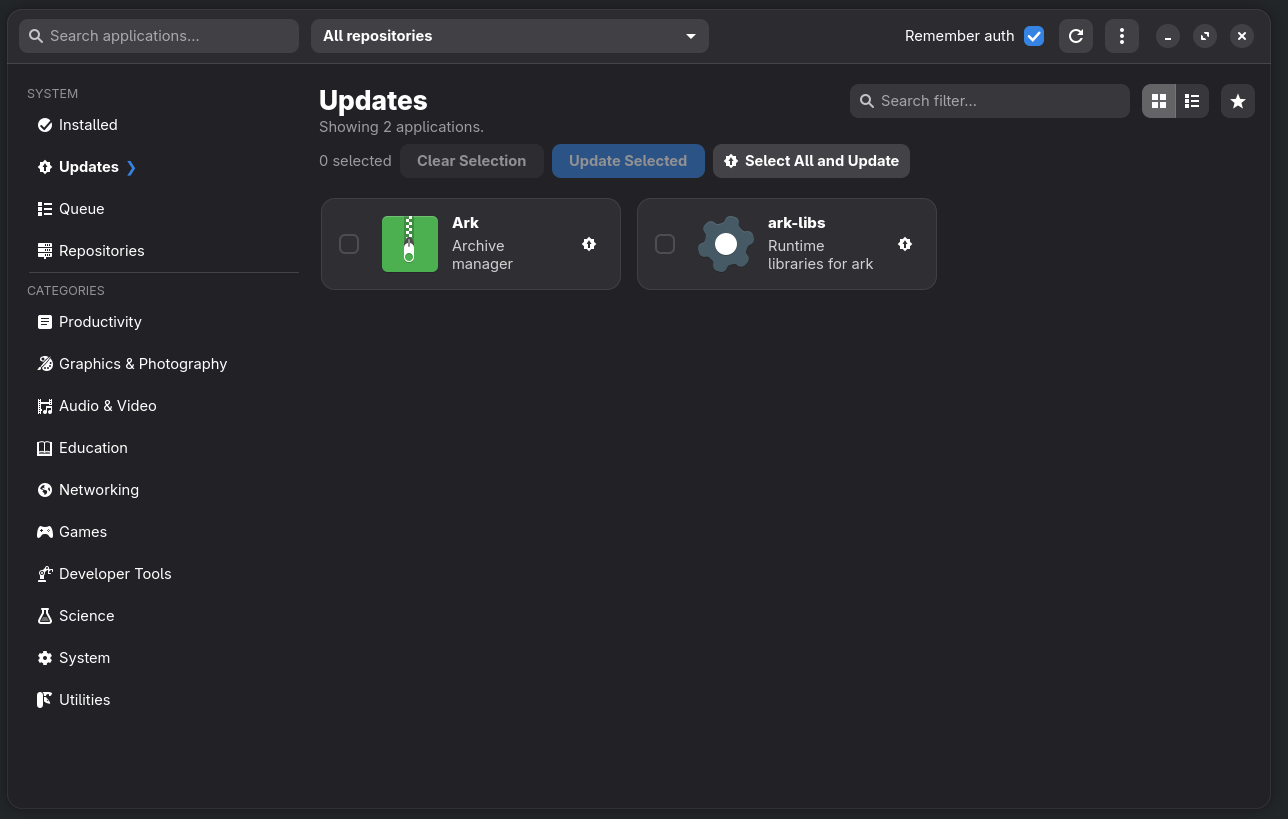Refresh the applications list
Screen dimensions: 1288x819
click(1076, 35)
